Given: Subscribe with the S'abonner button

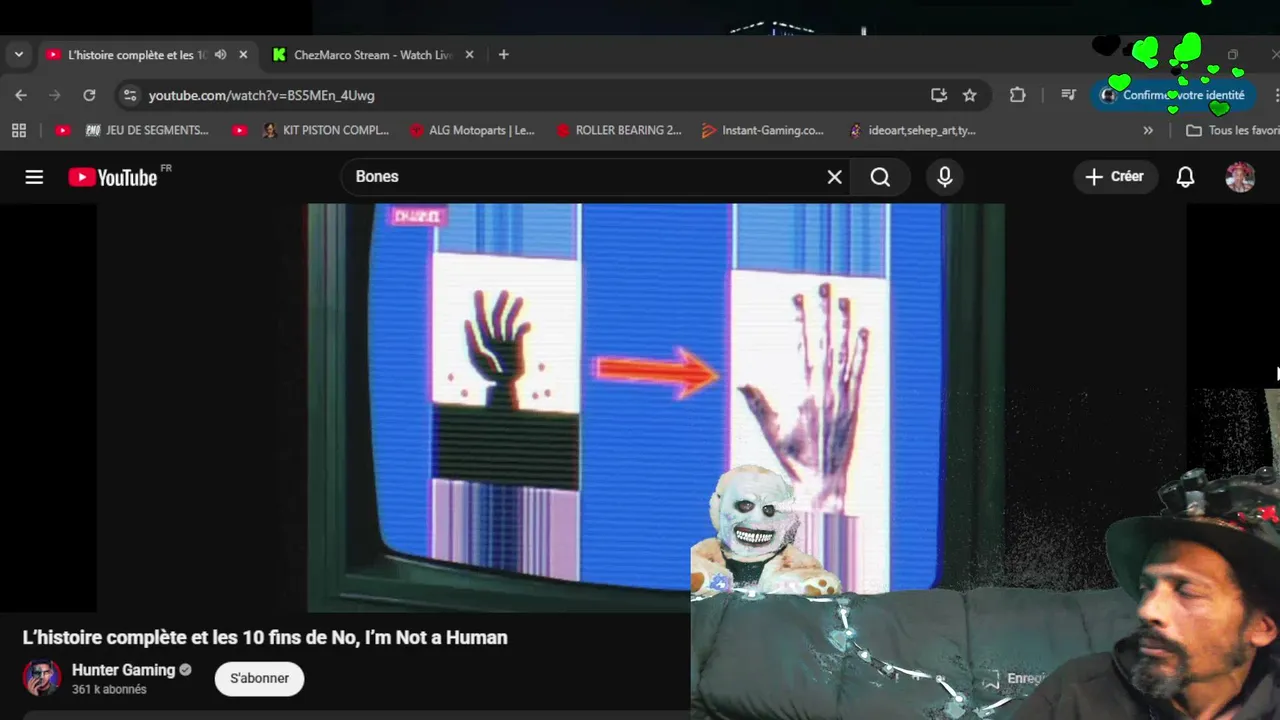Looking at the screenshot, I should pos(259,678).
